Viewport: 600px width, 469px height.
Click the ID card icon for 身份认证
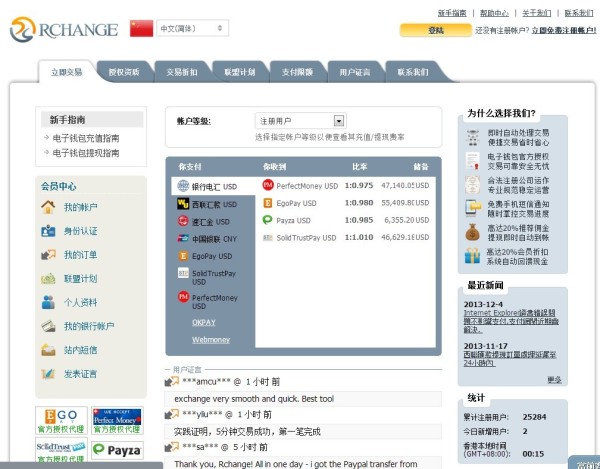(x=48, y=231)
